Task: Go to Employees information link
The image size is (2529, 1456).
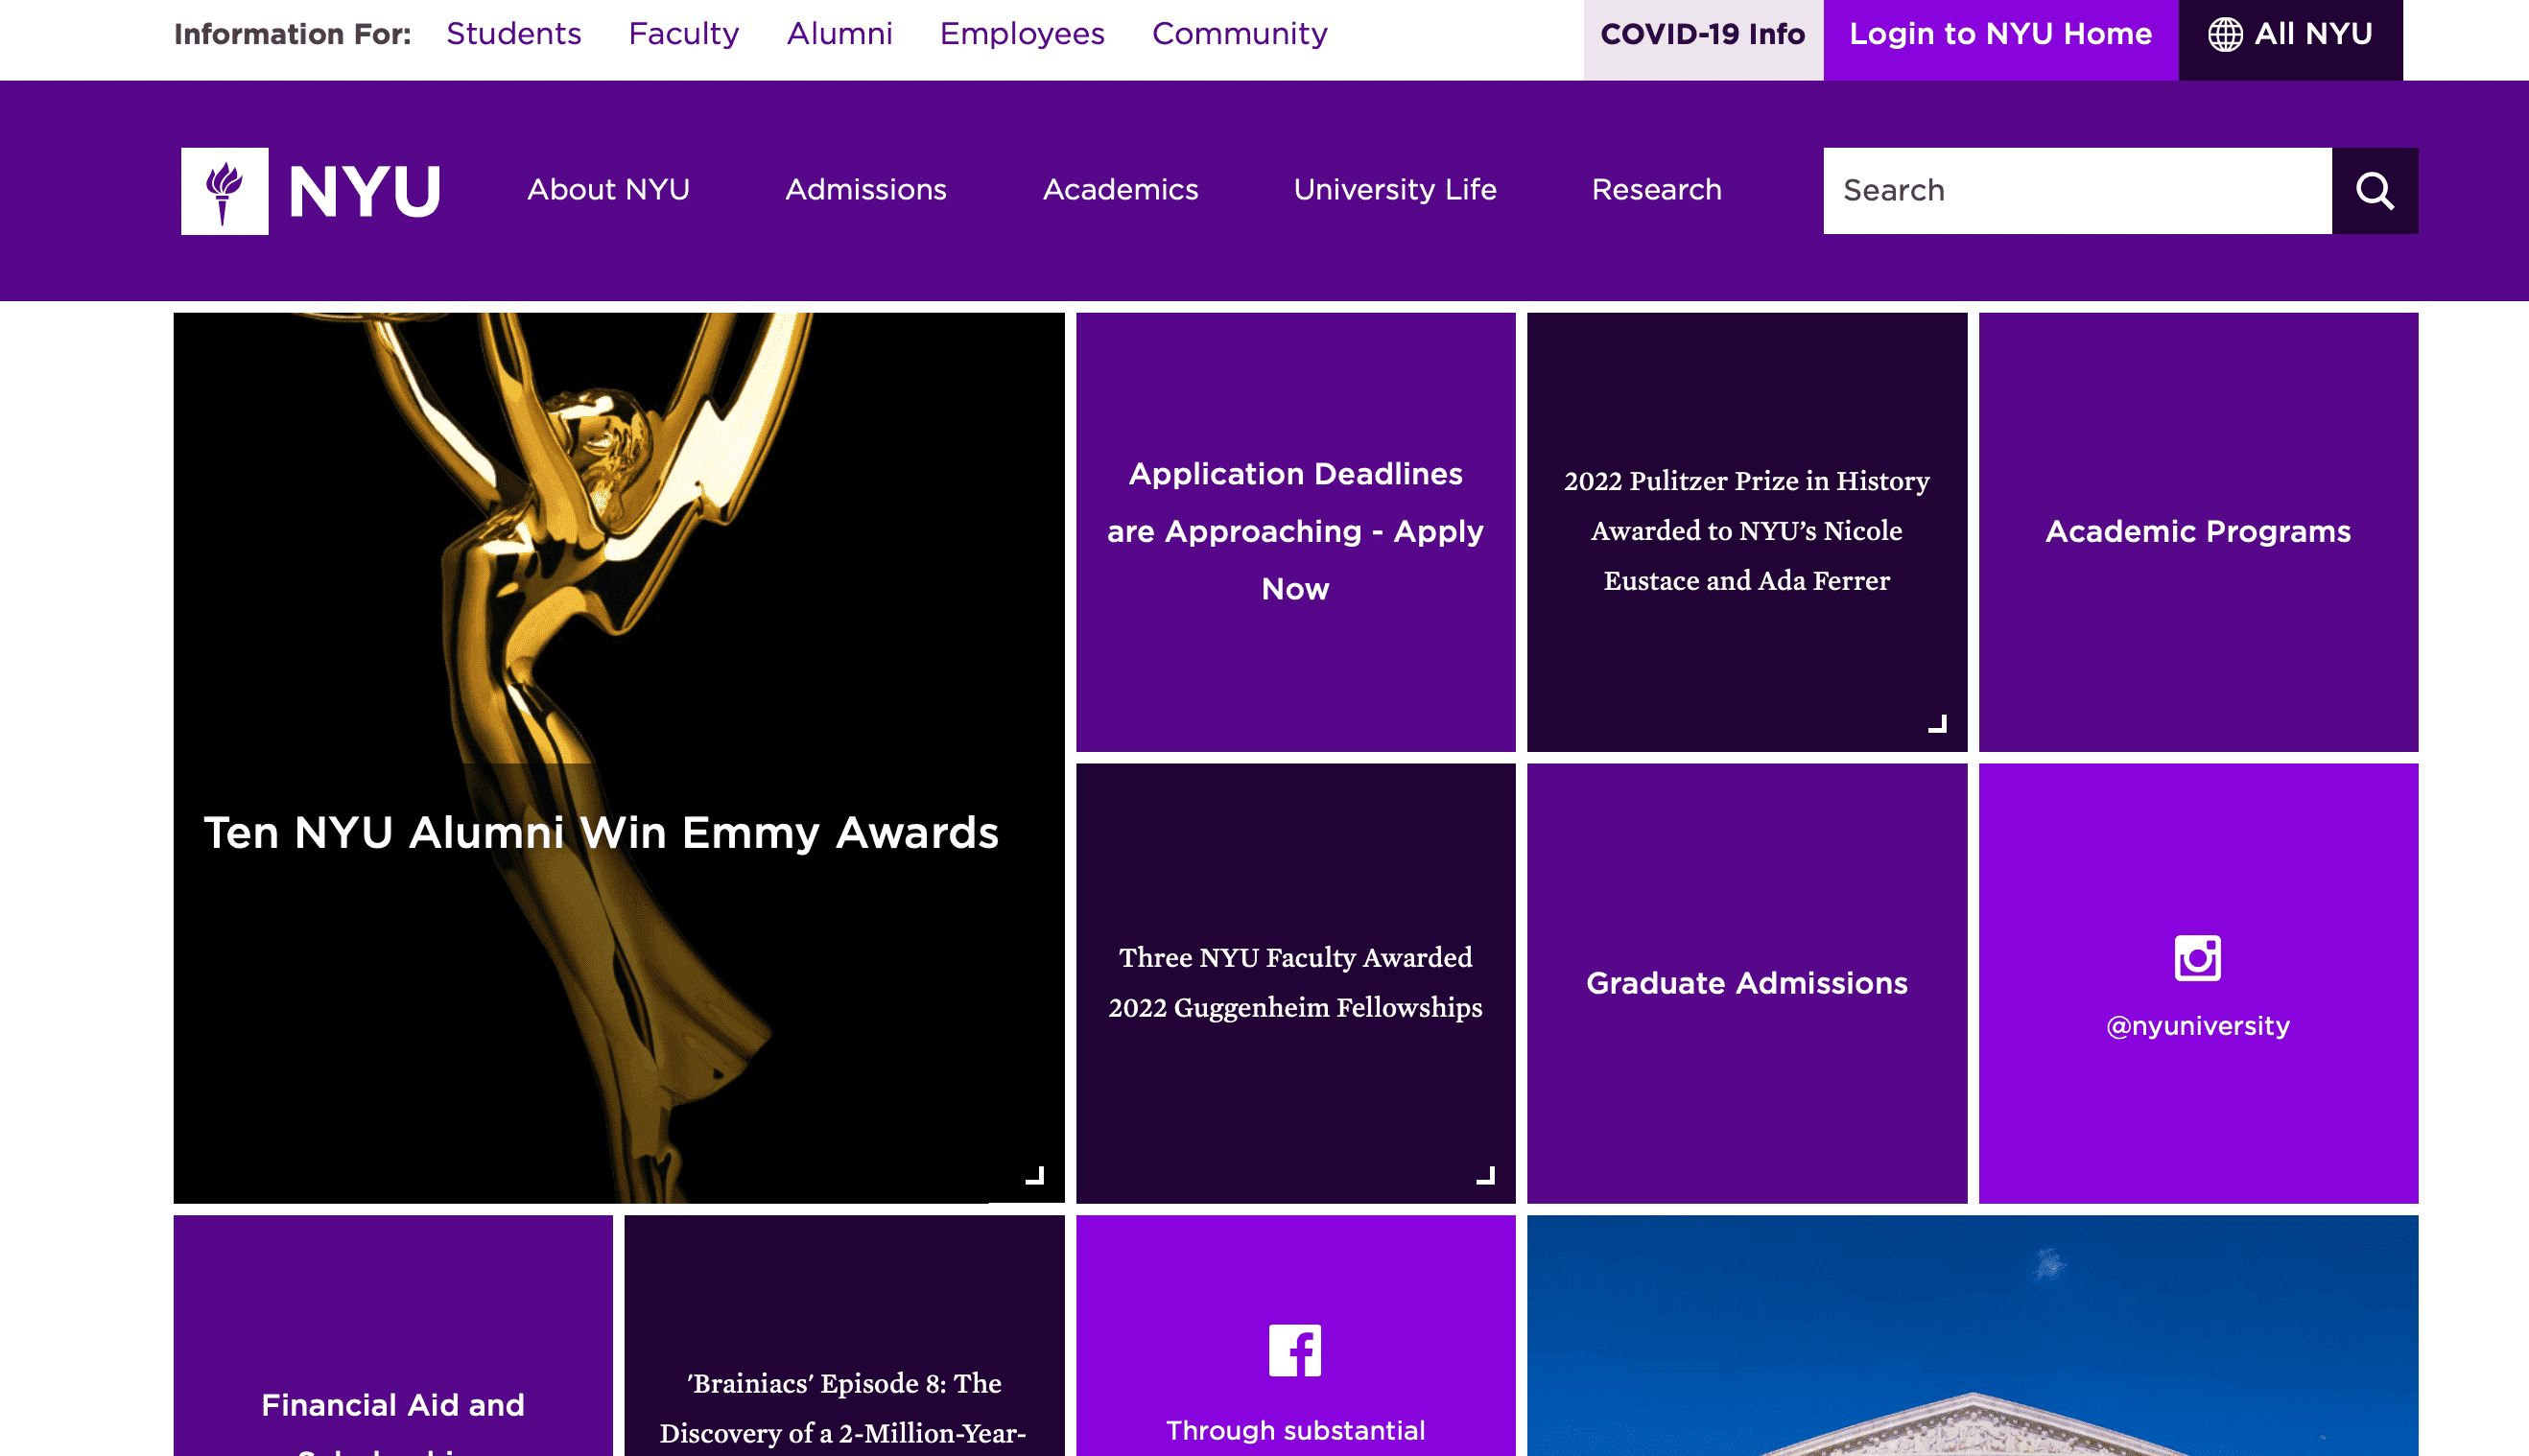Action: (1021, 34)
